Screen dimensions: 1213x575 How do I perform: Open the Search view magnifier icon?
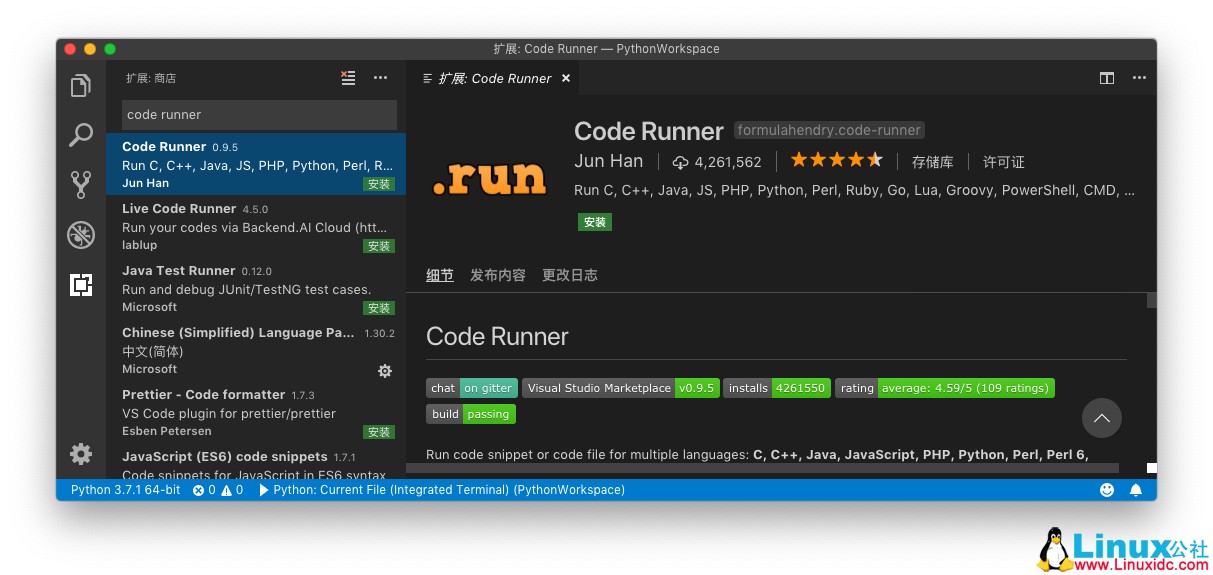point(81,135)
